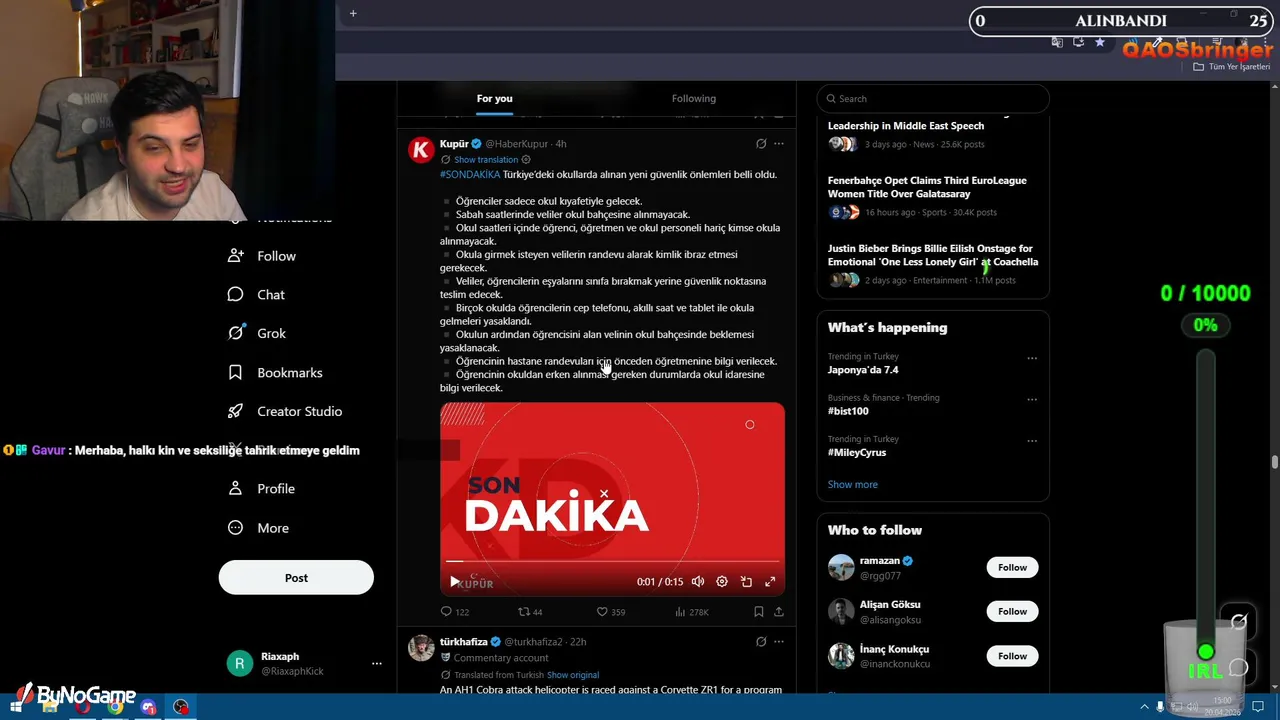
Task: Expand the video to fullscreen
Action: [770, 581]
